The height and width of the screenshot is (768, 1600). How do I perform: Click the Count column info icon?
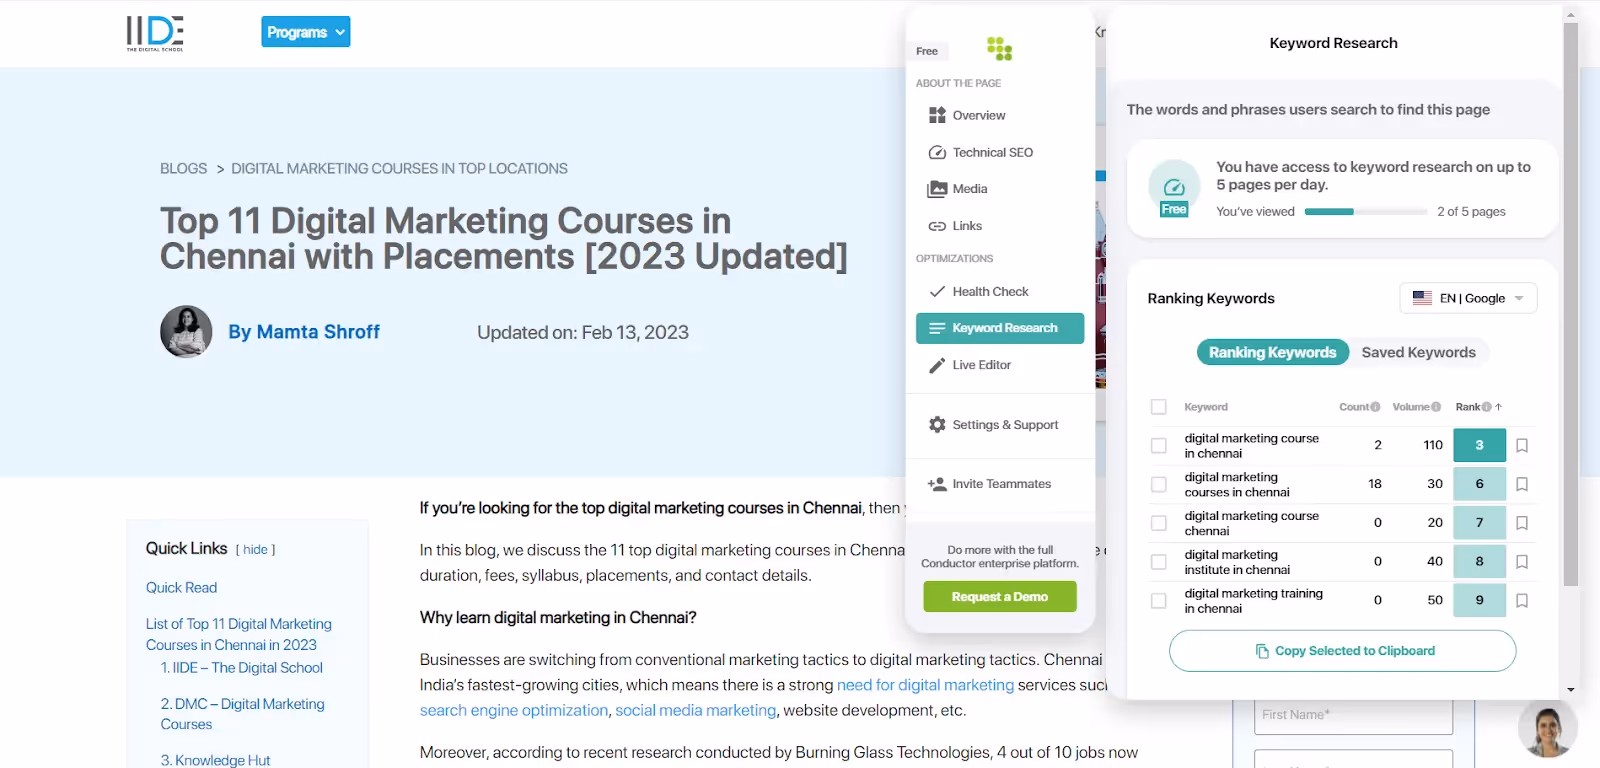(x=1375, y=407)
